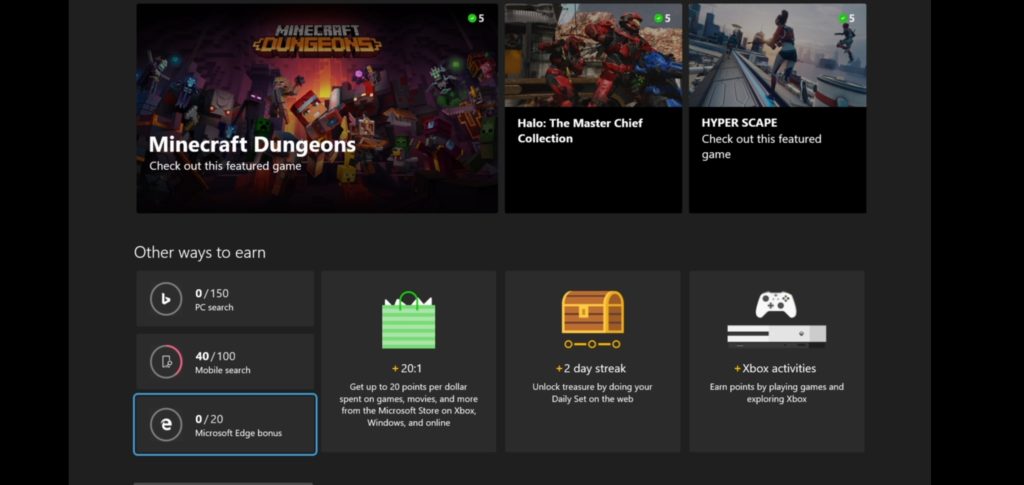Click the treasure chest icon
Viewport: 1024px width, 485px height.
592,312
